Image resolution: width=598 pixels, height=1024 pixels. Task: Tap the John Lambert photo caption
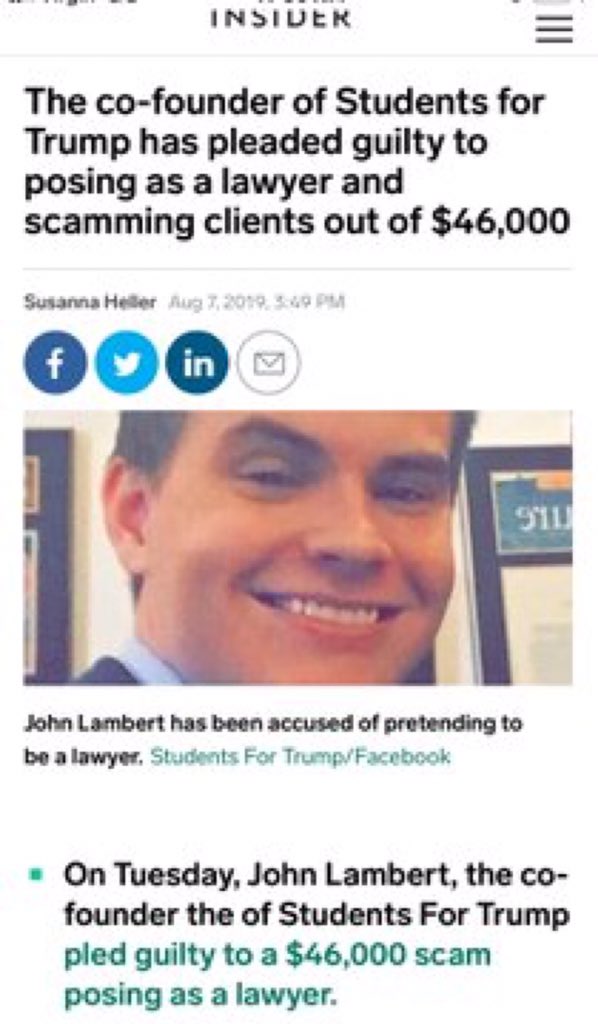click(273, 740)
